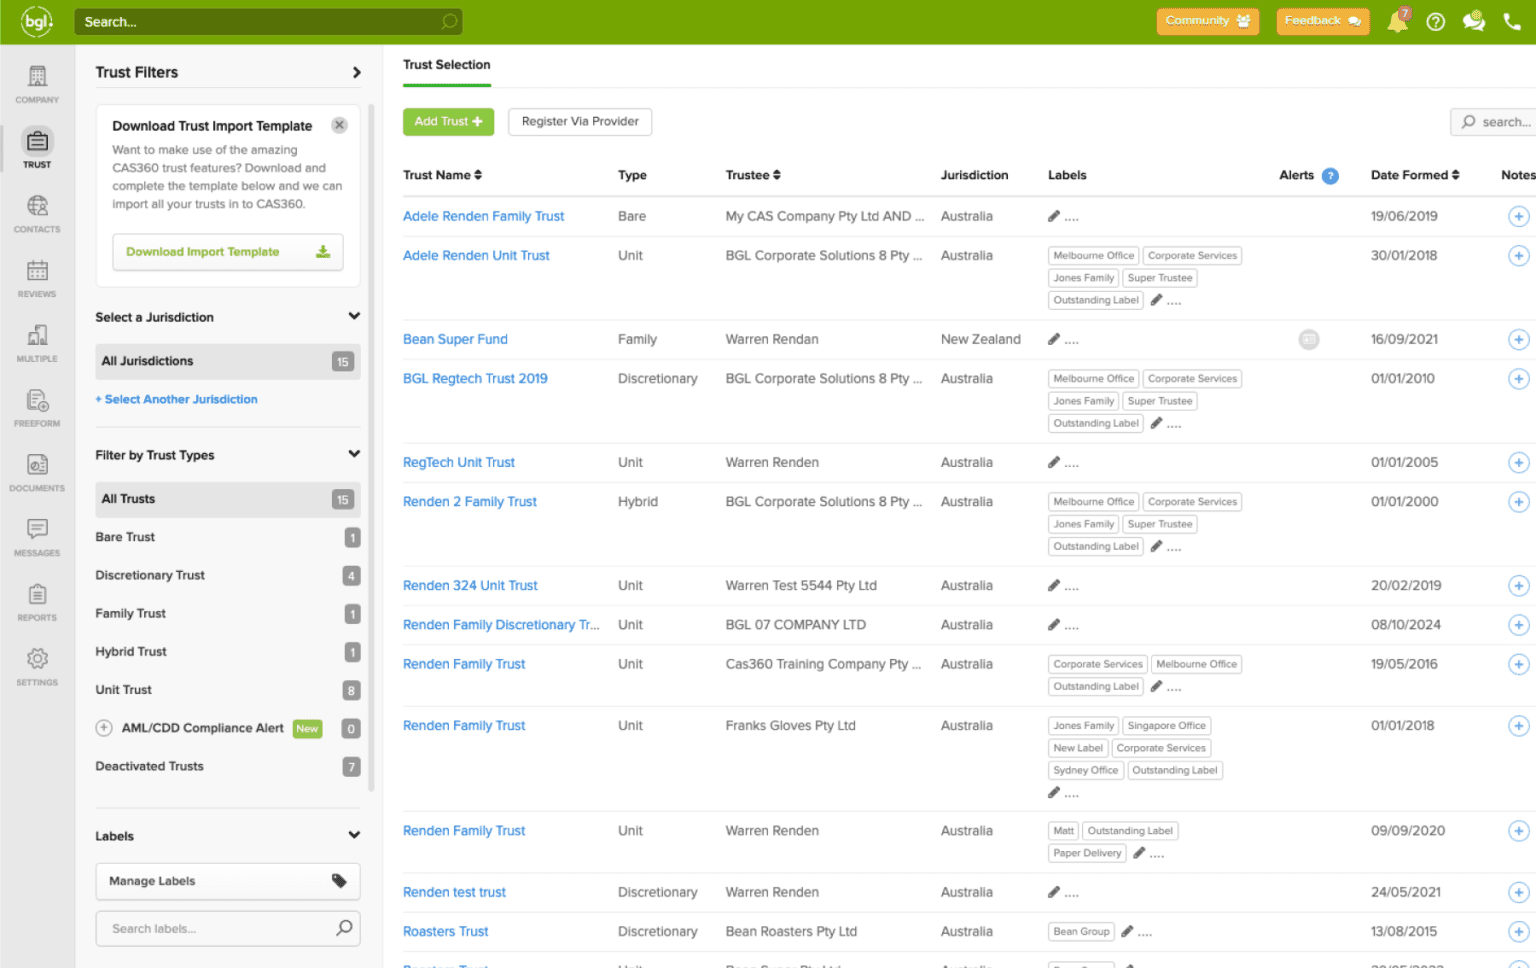Click the Manage Labels tag icon
The height and width of the screenshot is (968, 1536).
(x=339, y=881)
